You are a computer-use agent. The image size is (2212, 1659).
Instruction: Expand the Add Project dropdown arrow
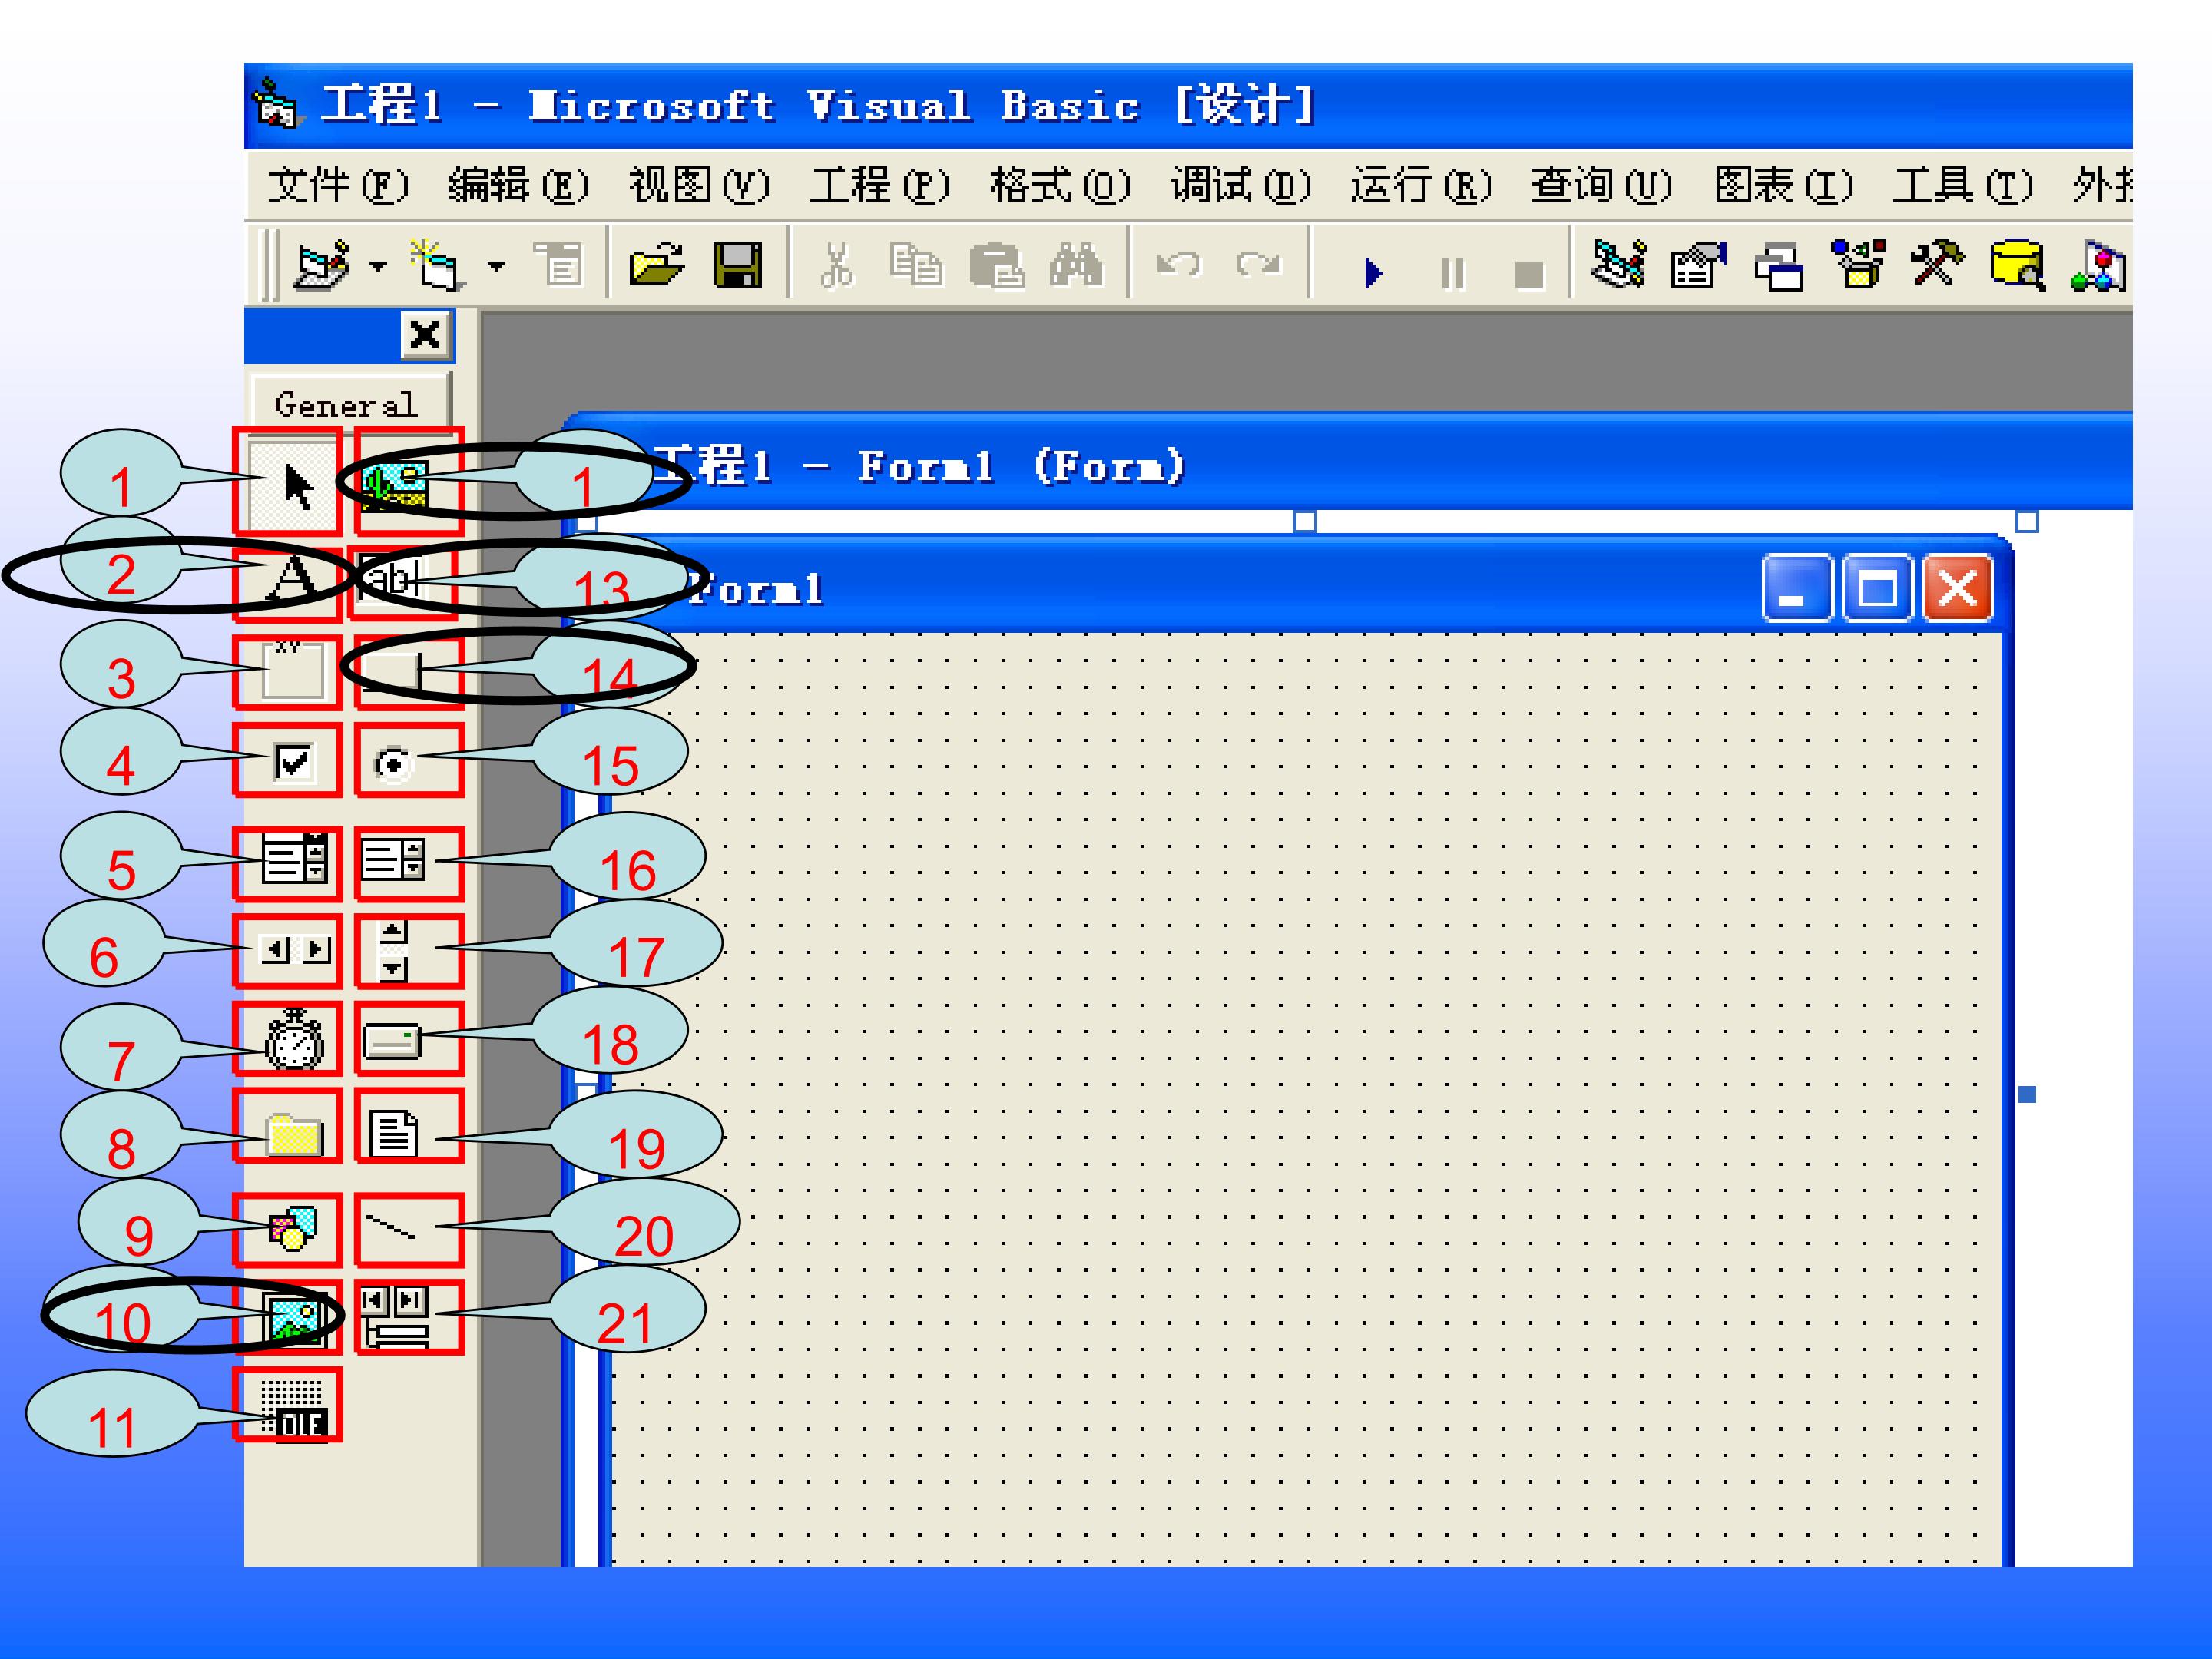coord(378,267)
